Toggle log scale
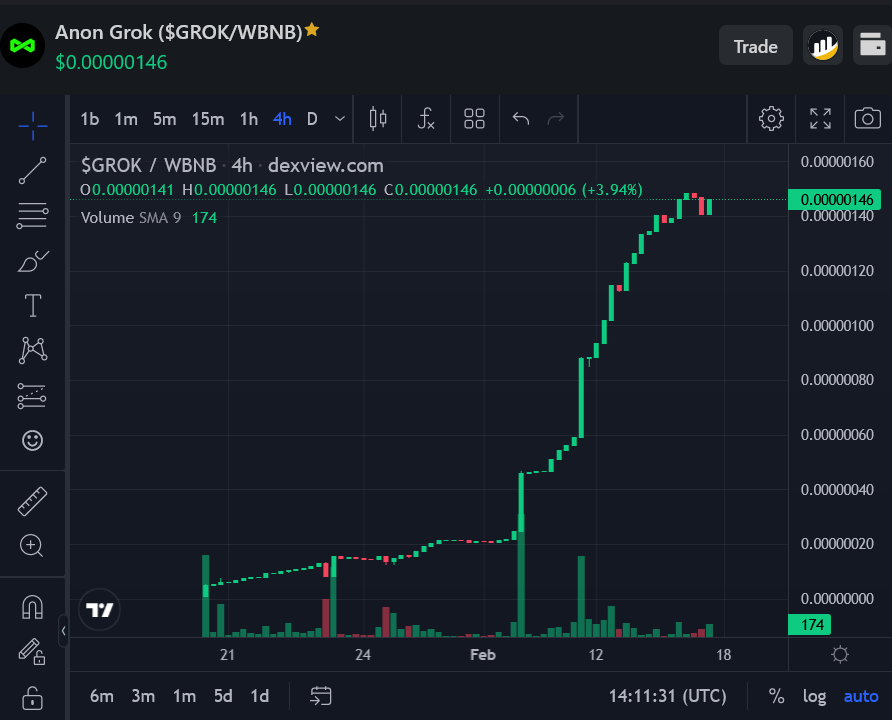This screenshot has height=720, width=892. (x=815, y=696)
